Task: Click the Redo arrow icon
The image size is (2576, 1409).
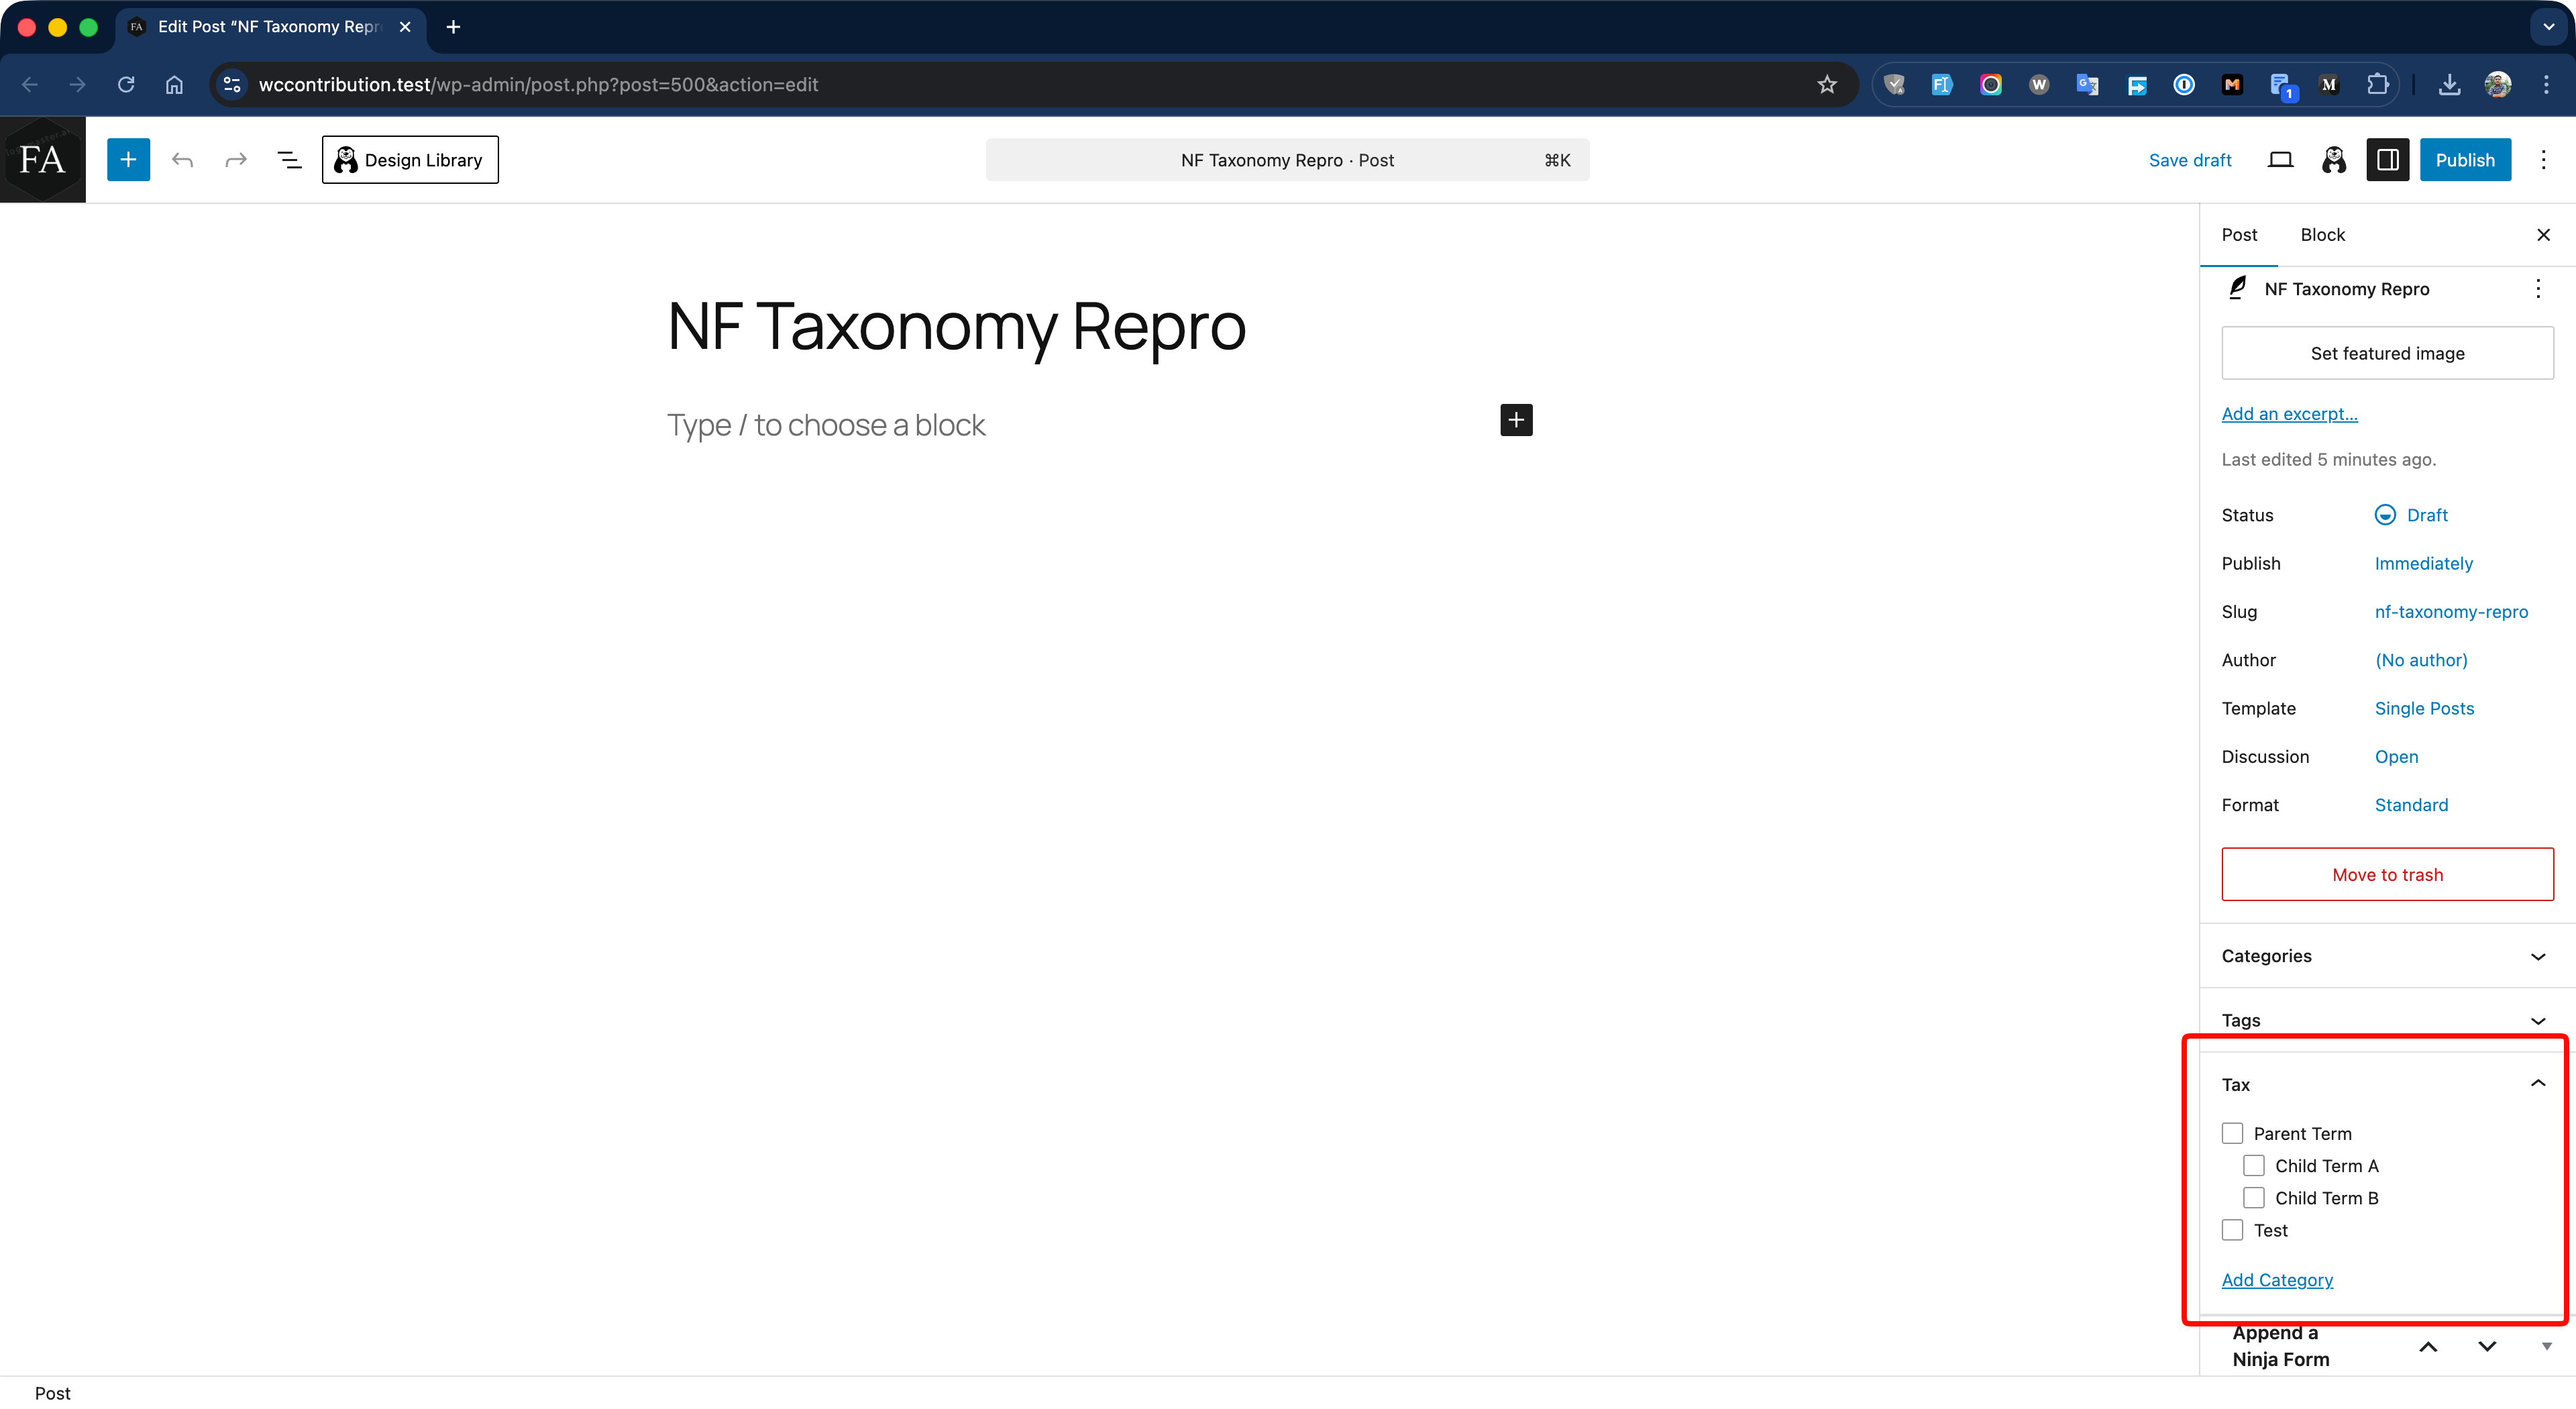Action: coord(236,160)
